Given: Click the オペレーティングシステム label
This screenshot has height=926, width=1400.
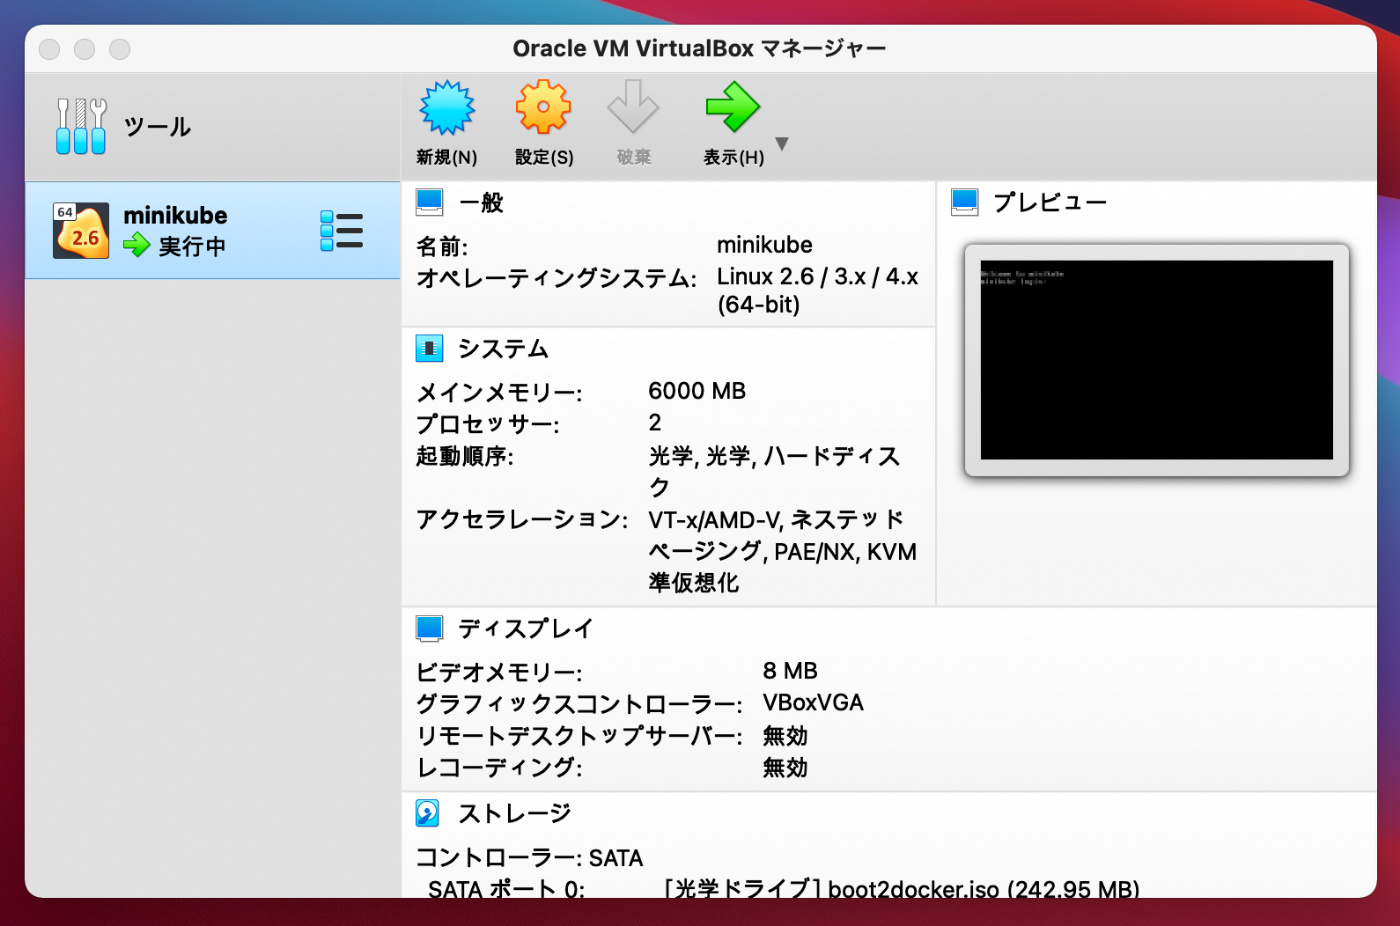Looking at the screenshot, I should pyautogui.click(x=556, y=278).
